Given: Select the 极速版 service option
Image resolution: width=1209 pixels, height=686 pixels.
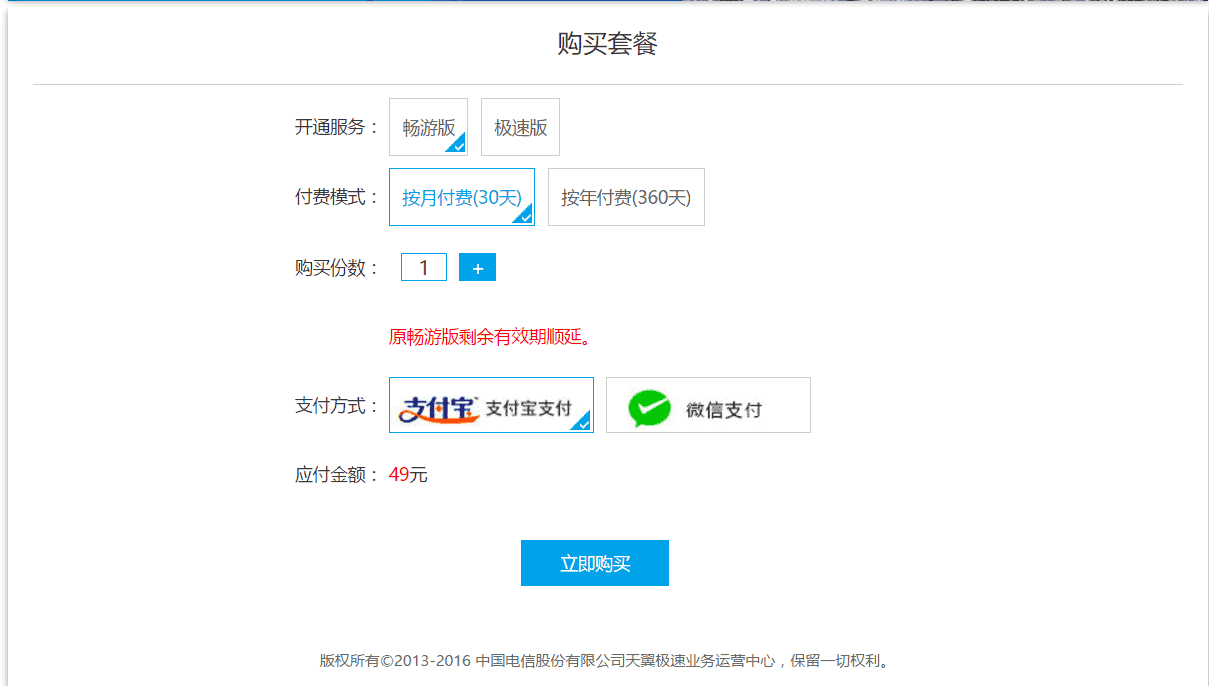Looking at the screenshot, I should (520, 127).
